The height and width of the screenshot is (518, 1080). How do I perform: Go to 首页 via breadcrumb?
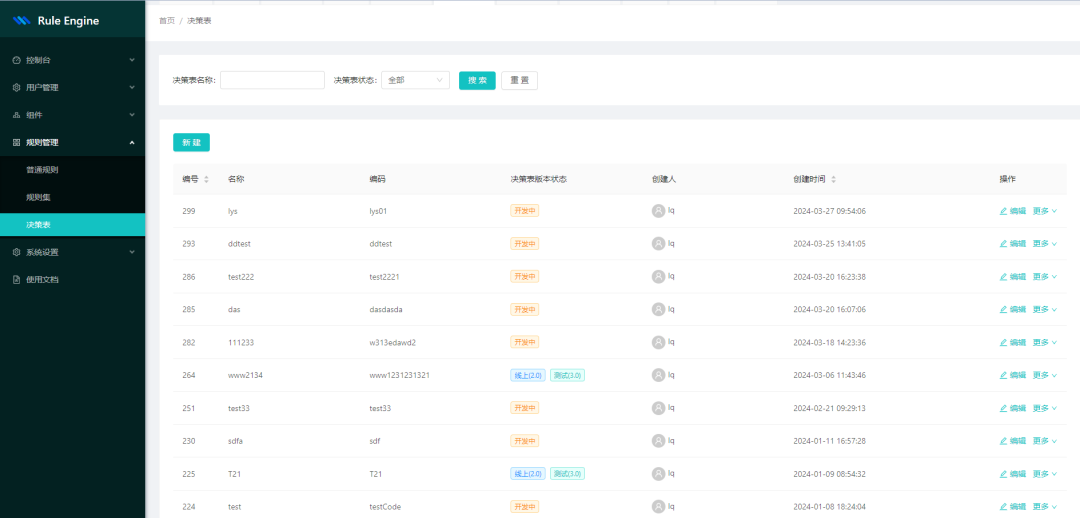[166, 20]
